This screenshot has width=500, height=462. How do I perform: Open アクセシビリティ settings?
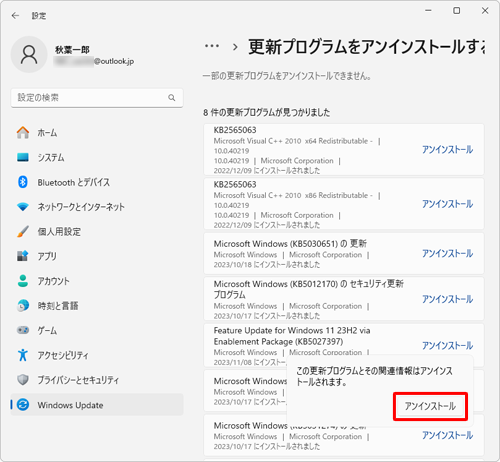pos(97,355)
